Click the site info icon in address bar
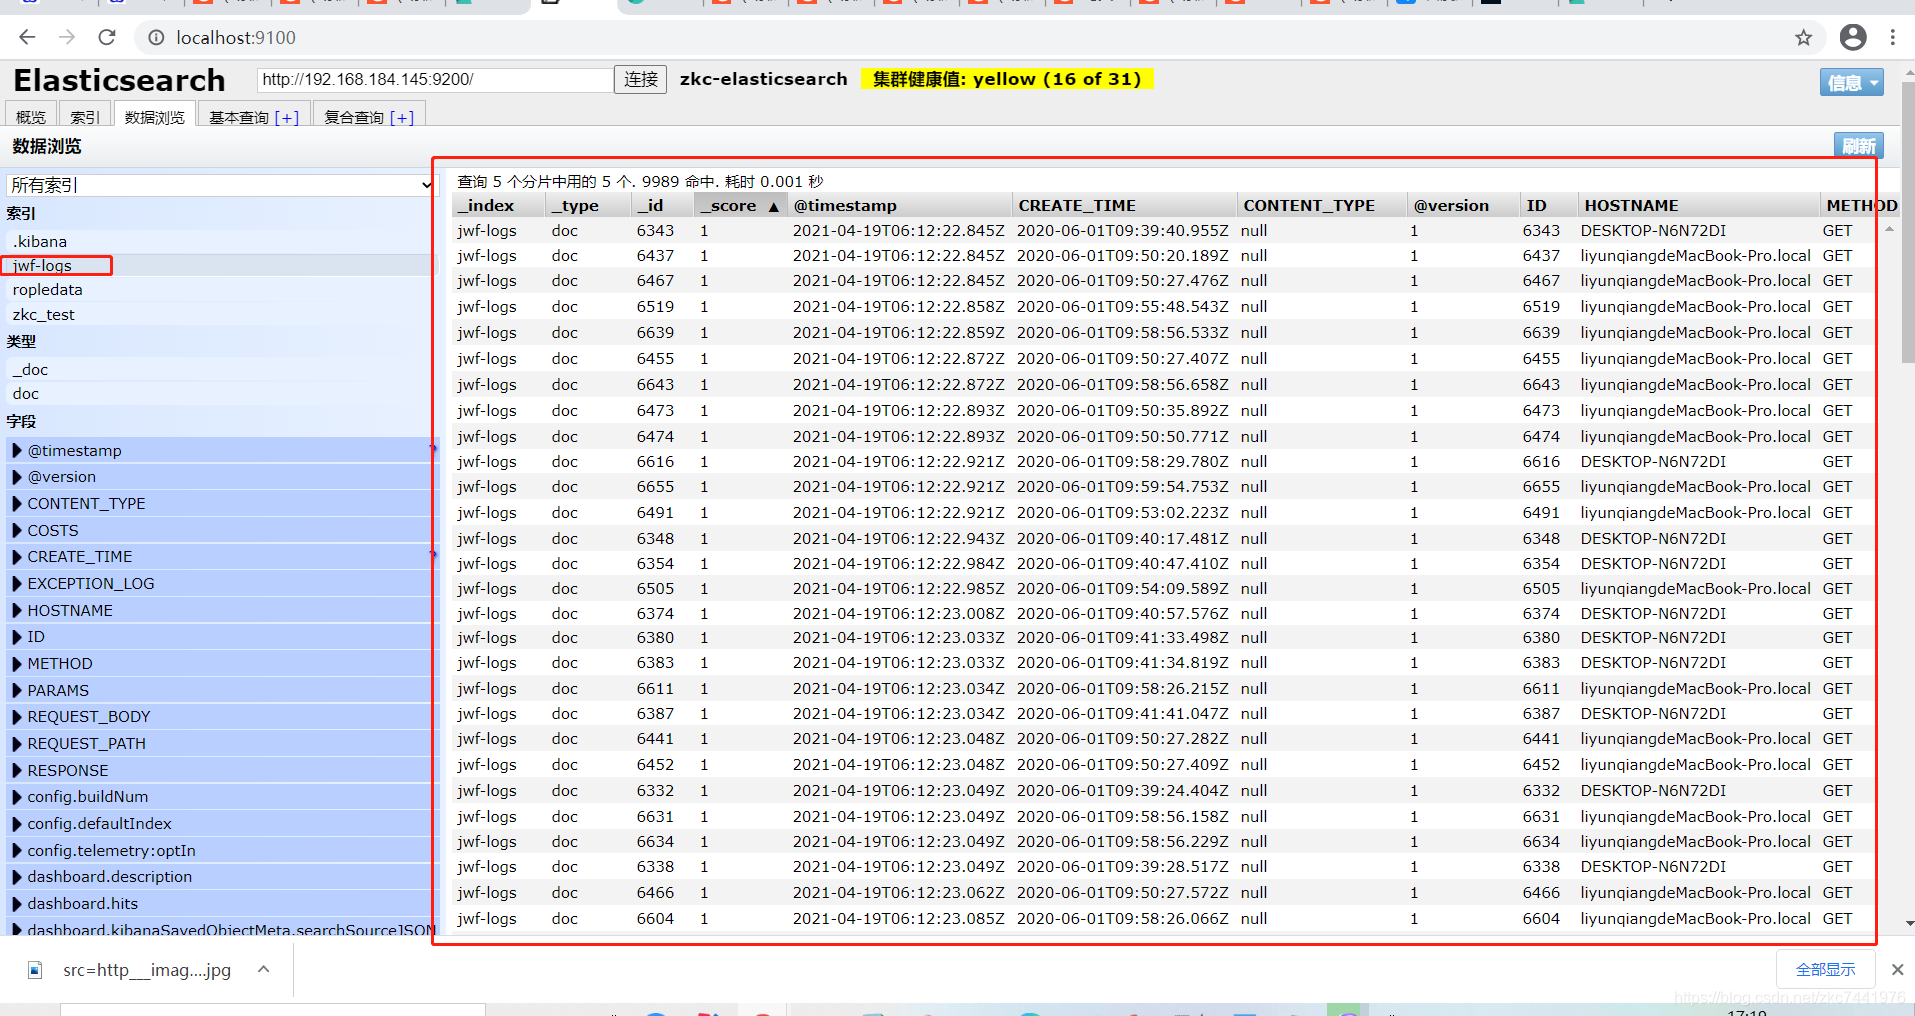1915x1016 pixels. [x=156, y=38]
